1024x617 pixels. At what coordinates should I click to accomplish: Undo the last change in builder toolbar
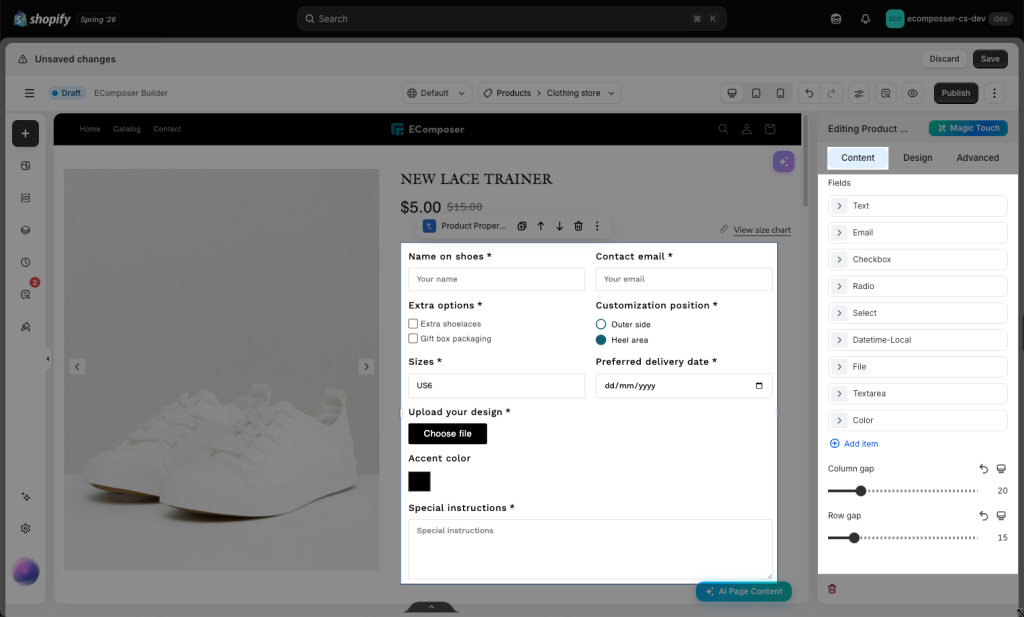(x=809, y=93)
